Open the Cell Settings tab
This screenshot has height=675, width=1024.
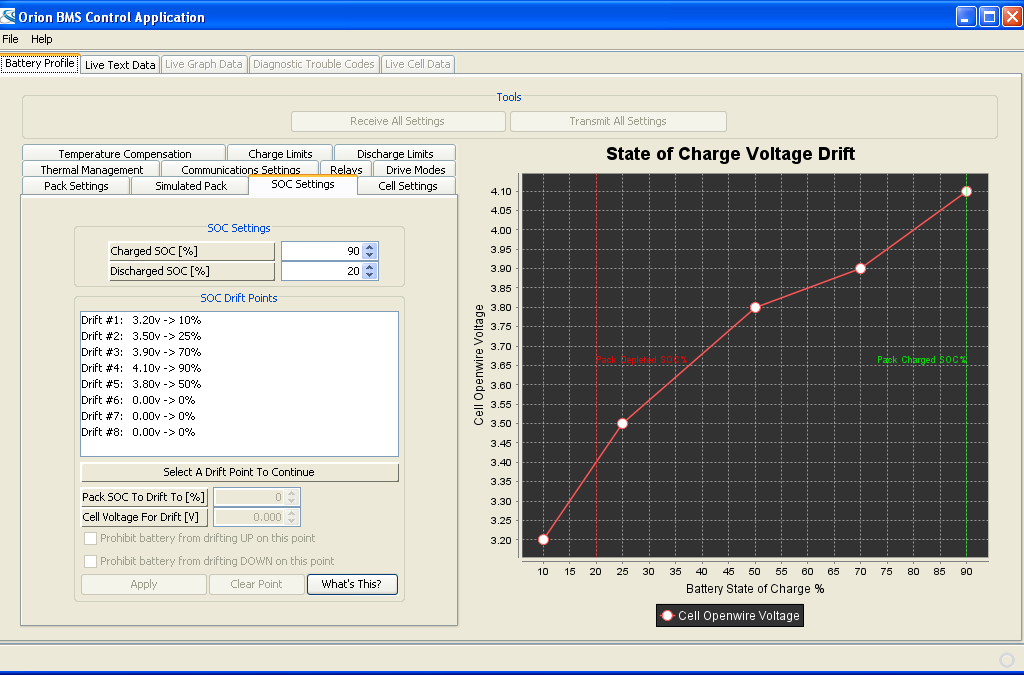point(408,186)
